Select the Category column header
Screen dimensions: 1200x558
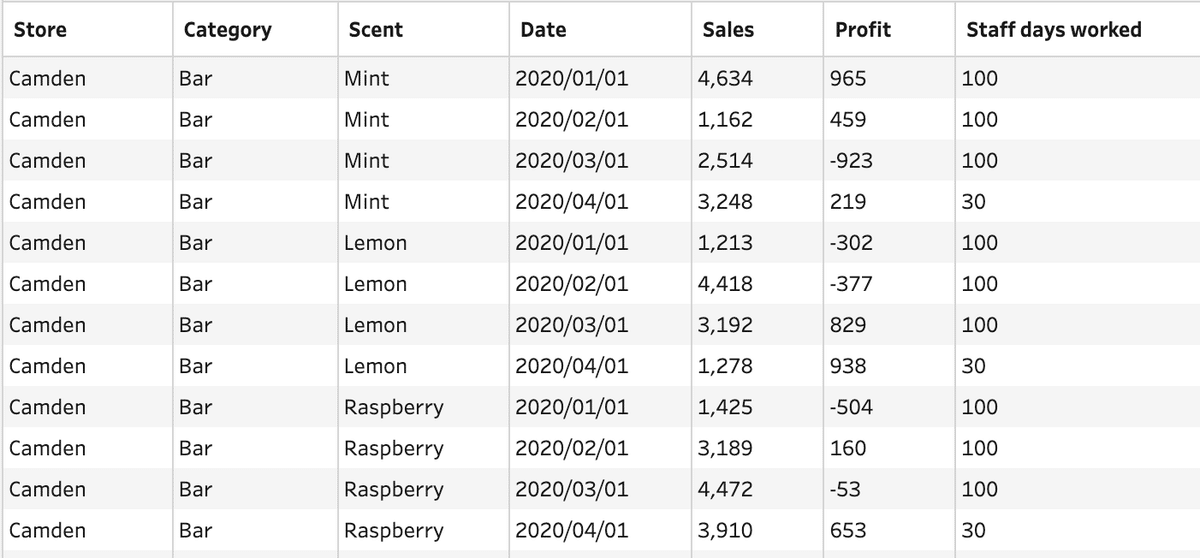tap(227, 30)
